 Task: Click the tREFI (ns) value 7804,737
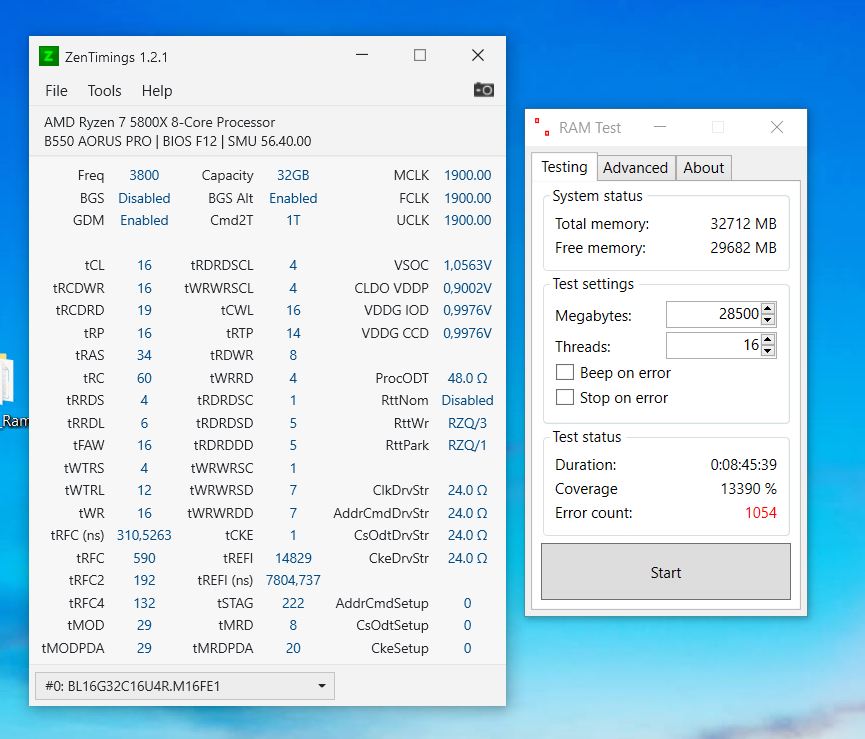coord(293,580)
